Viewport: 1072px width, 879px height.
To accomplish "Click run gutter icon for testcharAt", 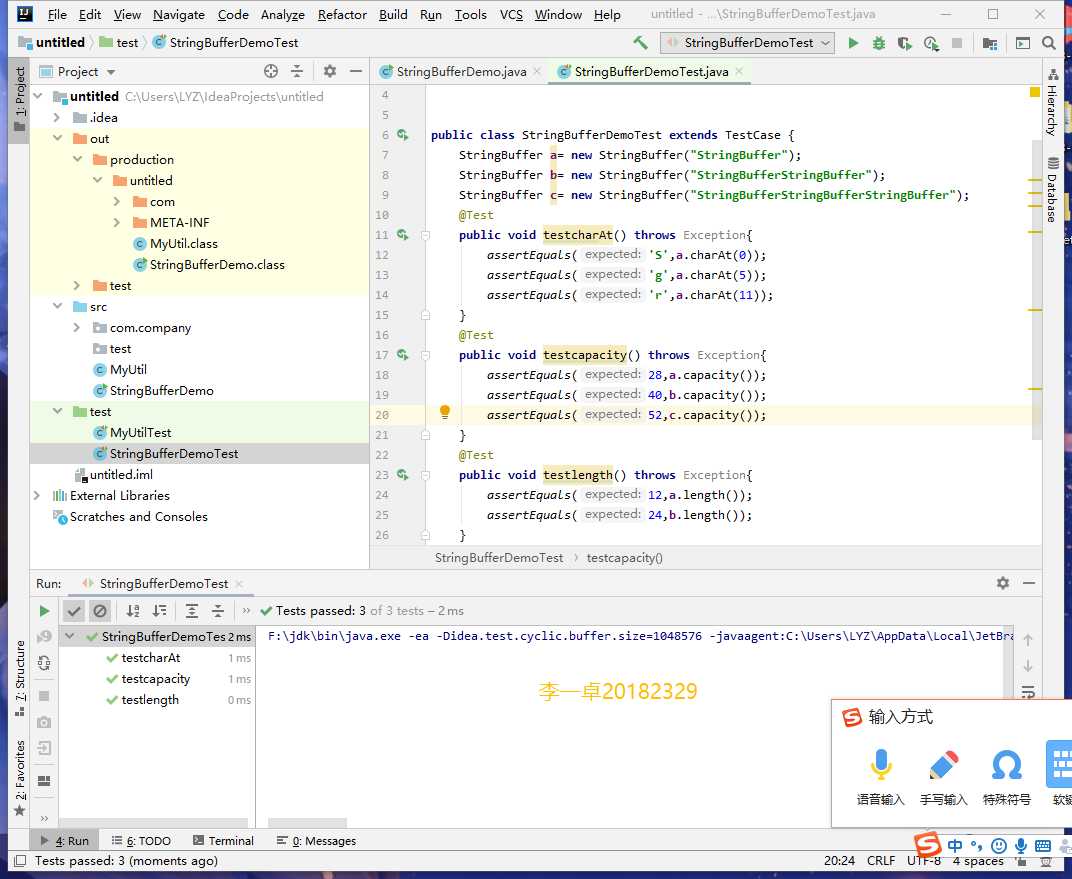I will (x=403, y=234).
